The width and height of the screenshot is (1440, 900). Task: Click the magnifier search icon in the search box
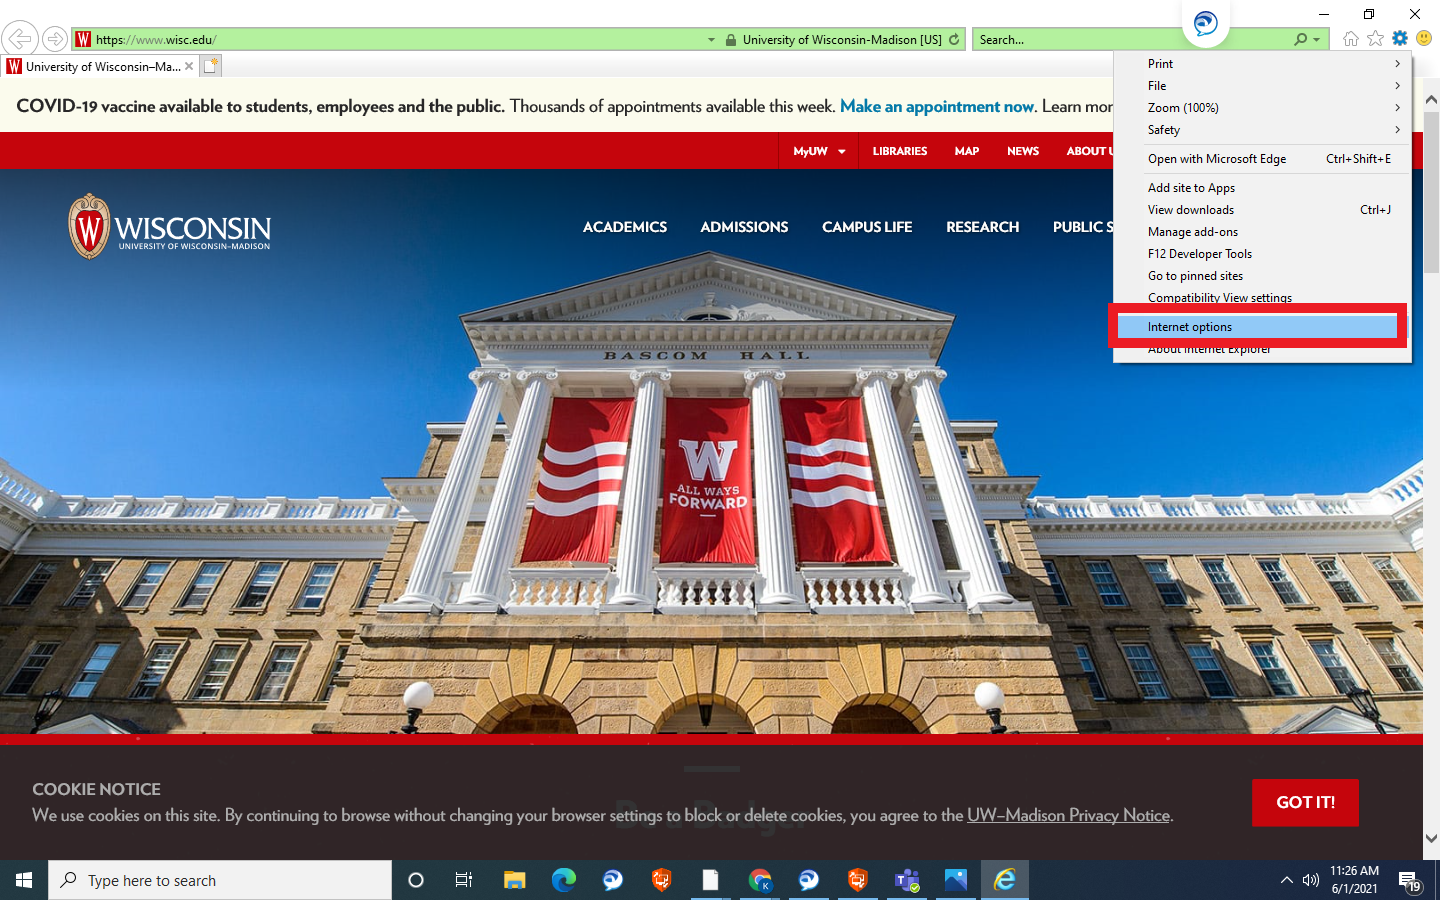[1300, 40]
